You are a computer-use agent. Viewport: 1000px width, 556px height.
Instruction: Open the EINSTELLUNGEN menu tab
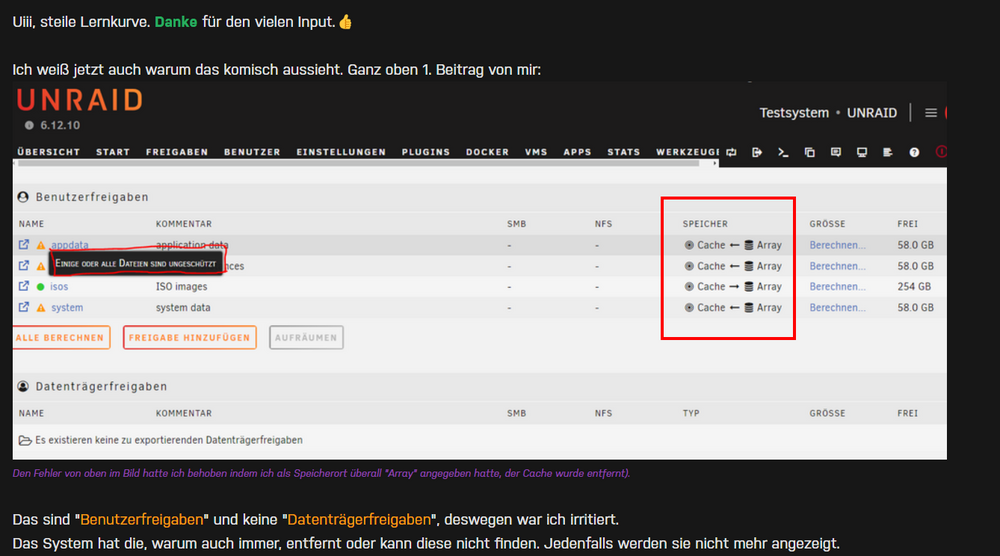pos(341,152)
